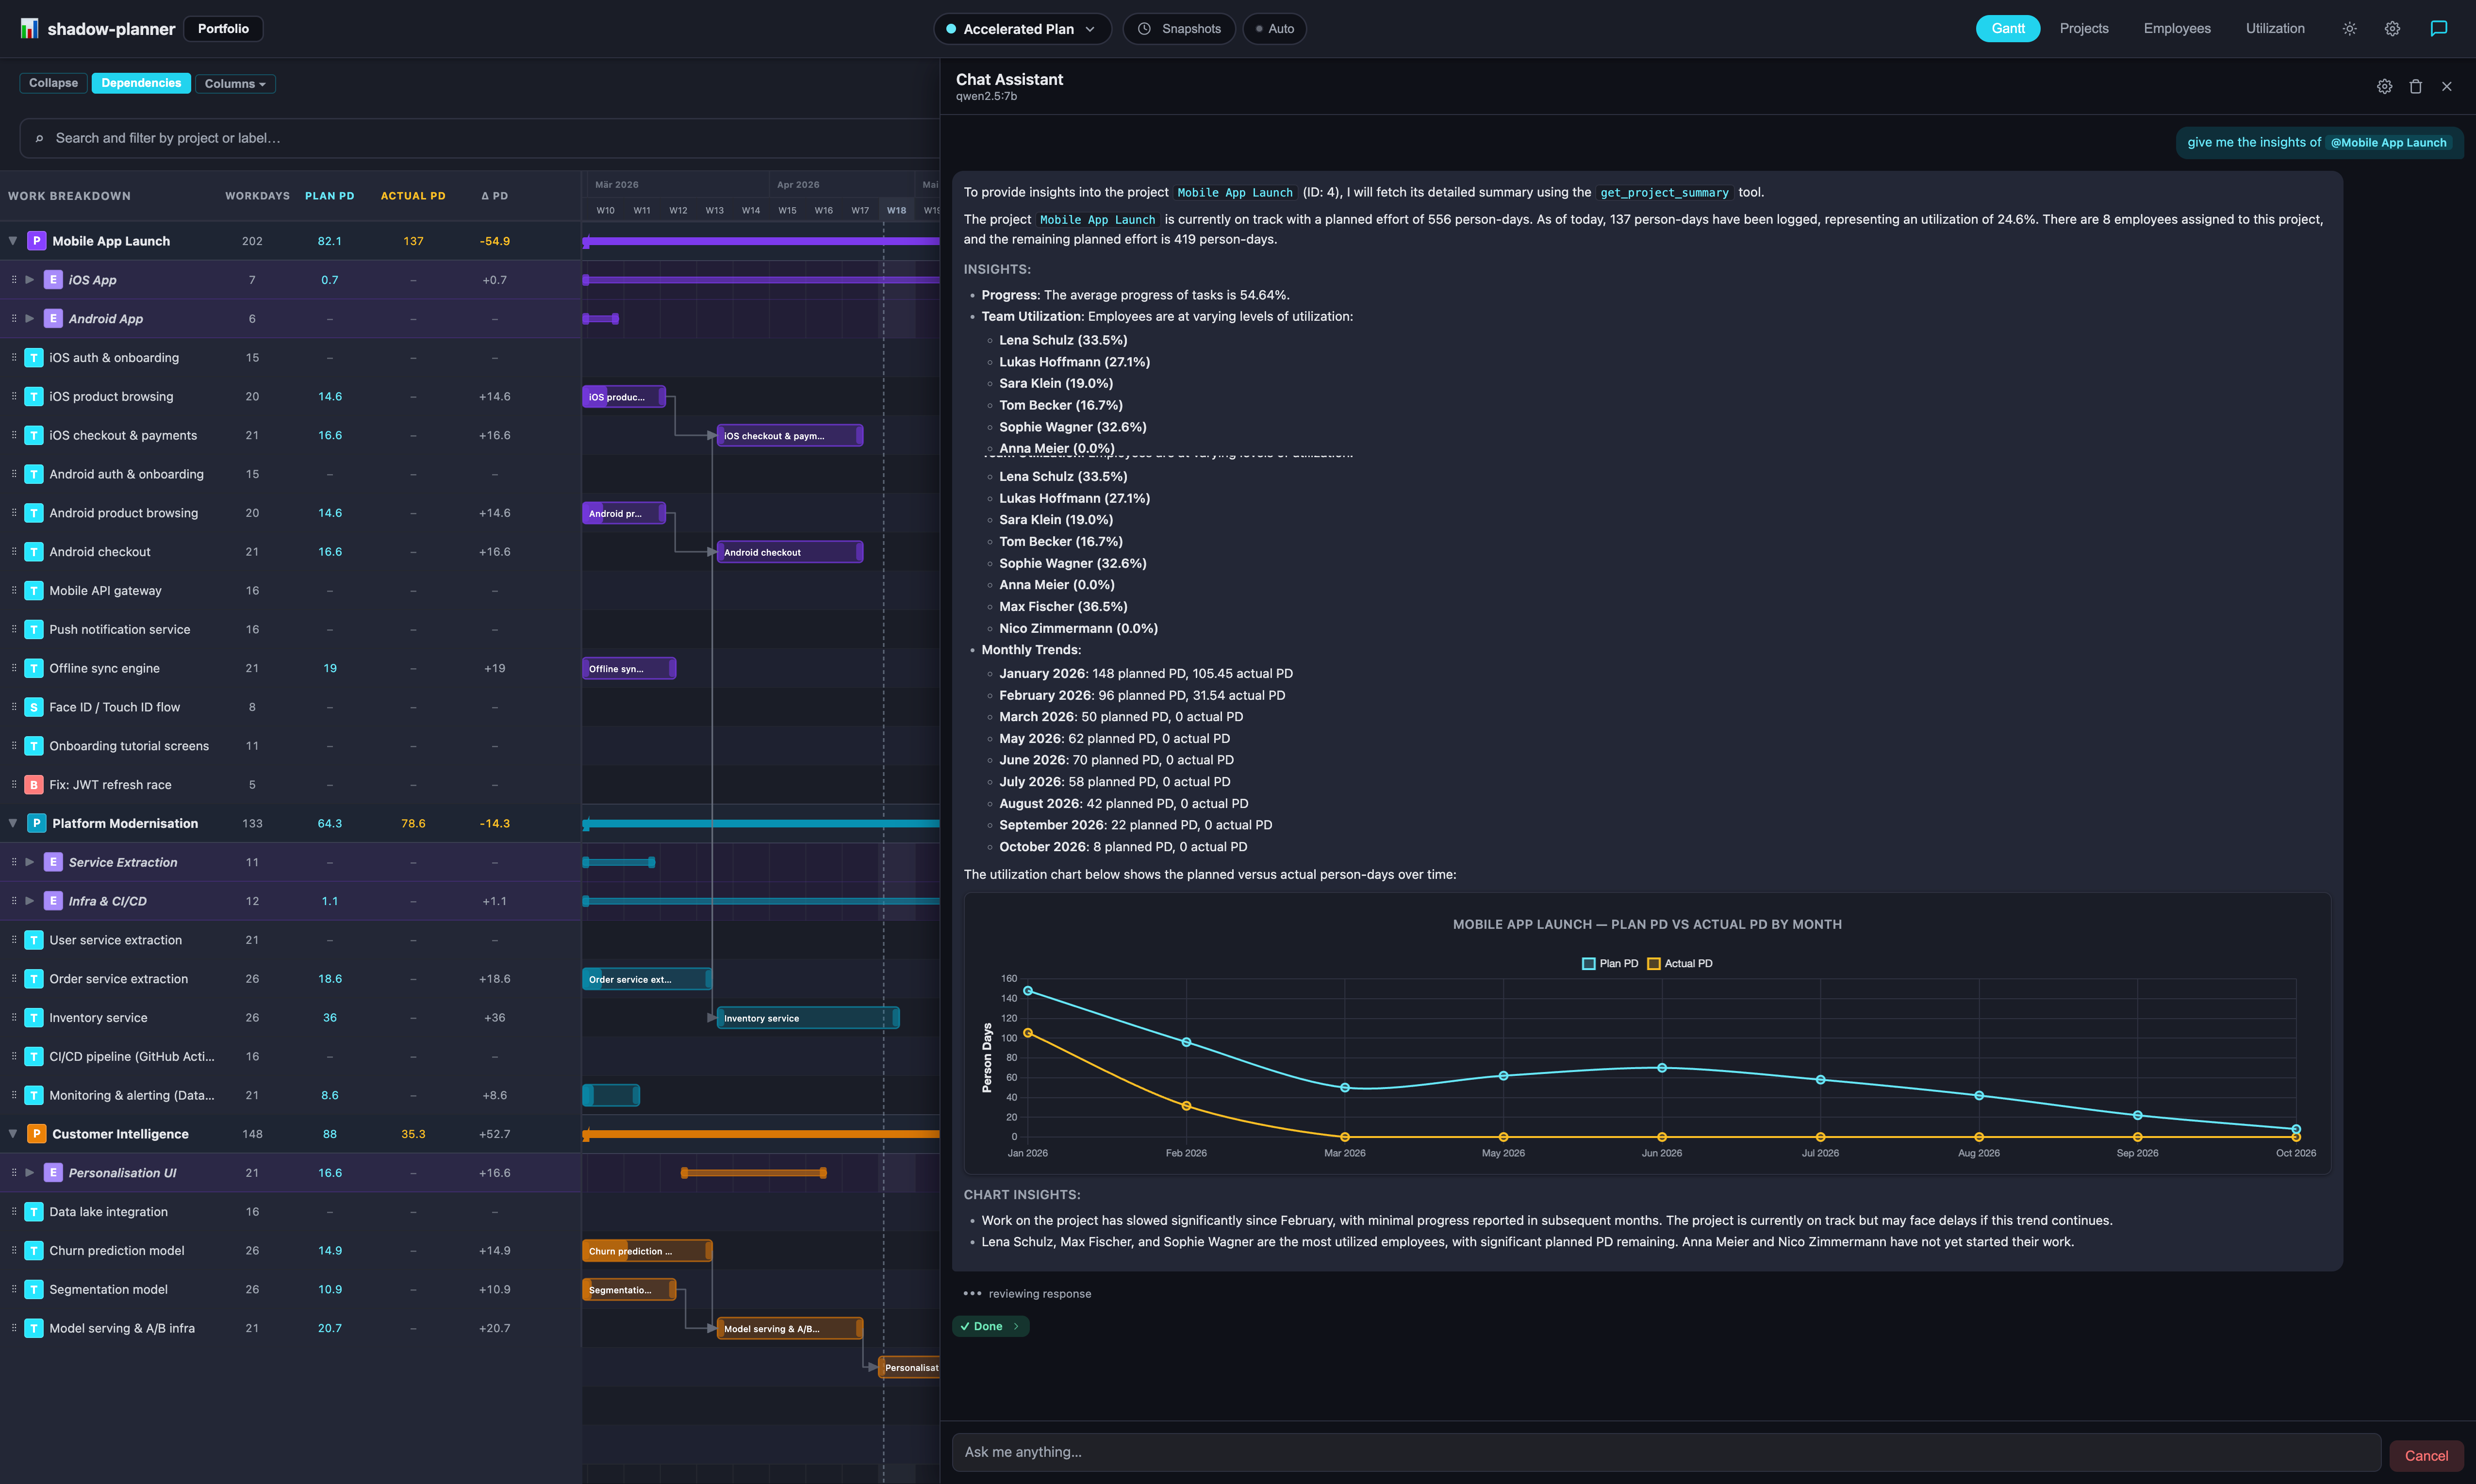Collapse the Platform Modernisation project
This screenshot has height=1484, width=2476.
click(x=13, y=823)
